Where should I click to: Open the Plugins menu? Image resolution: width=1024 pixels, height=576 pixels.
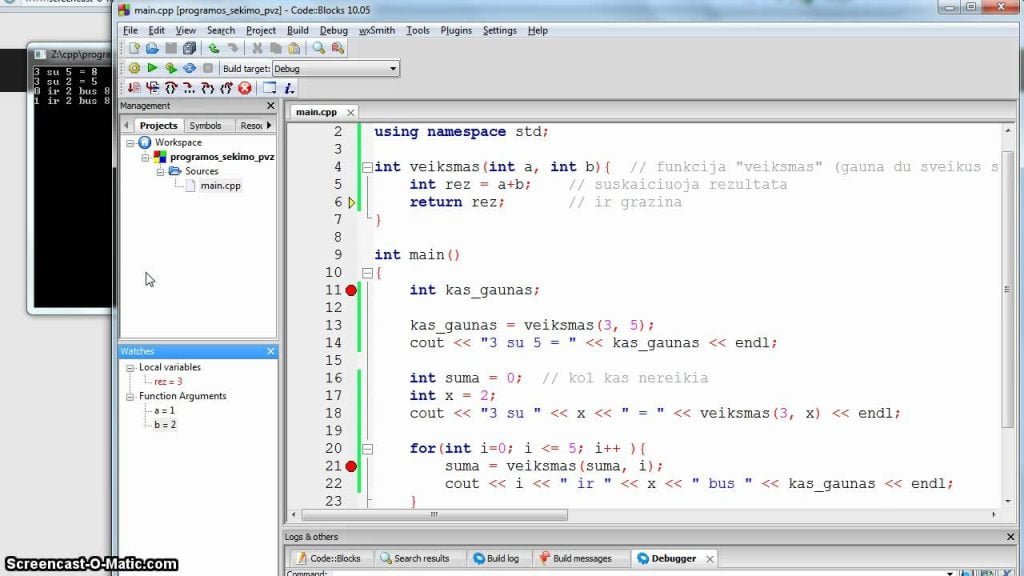456,31
